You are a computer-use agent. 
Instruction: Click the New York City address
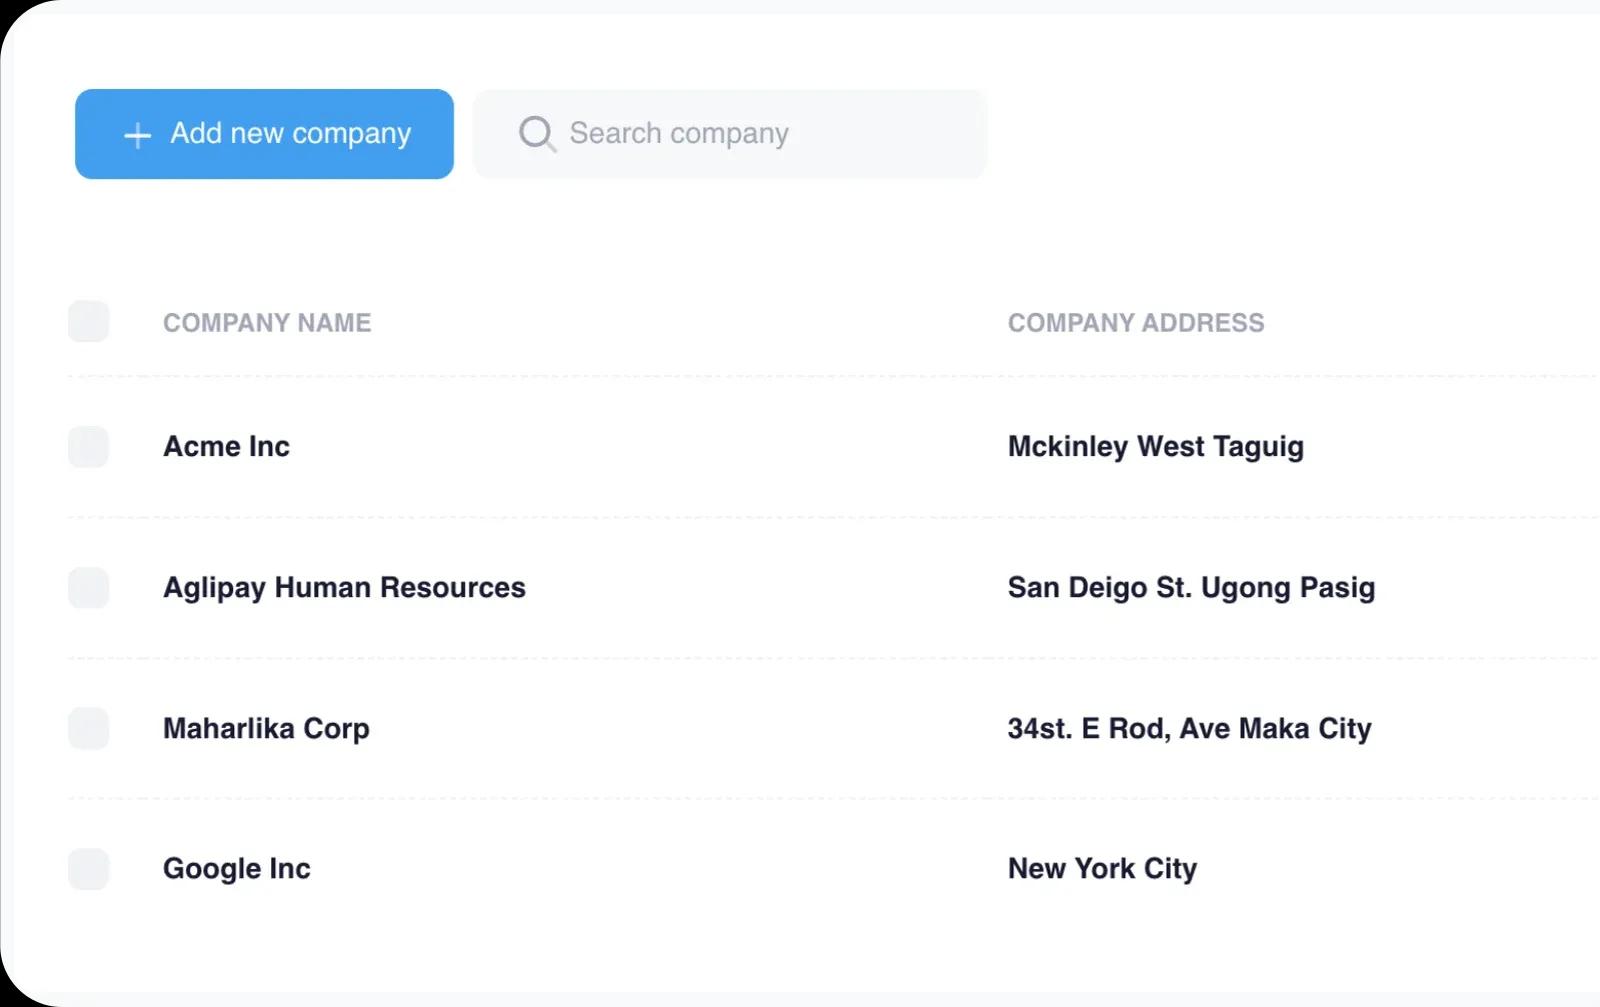(1102, 869)
